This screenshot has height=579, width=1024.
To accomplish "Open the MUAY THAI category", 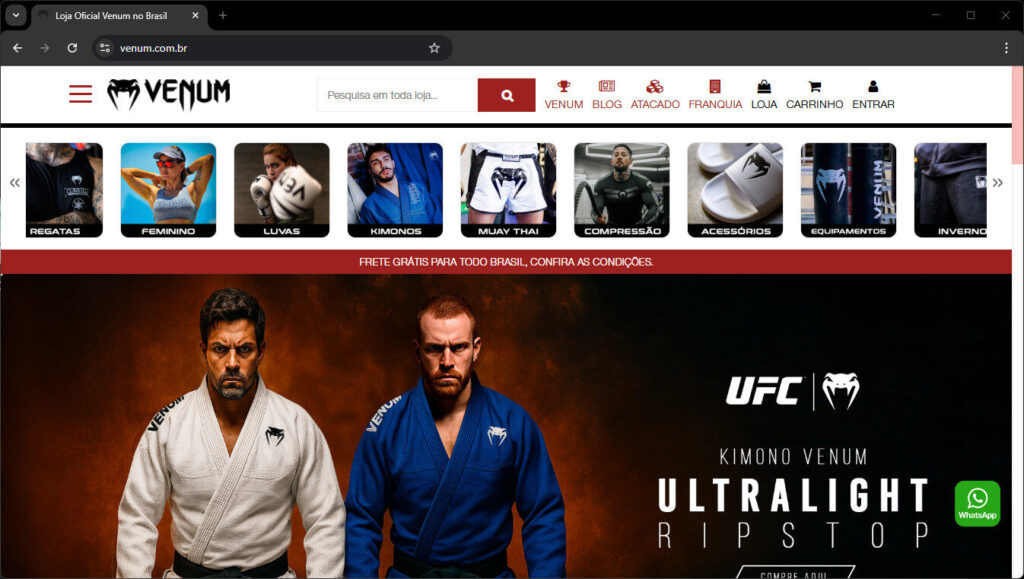I will tap(508, 190).
